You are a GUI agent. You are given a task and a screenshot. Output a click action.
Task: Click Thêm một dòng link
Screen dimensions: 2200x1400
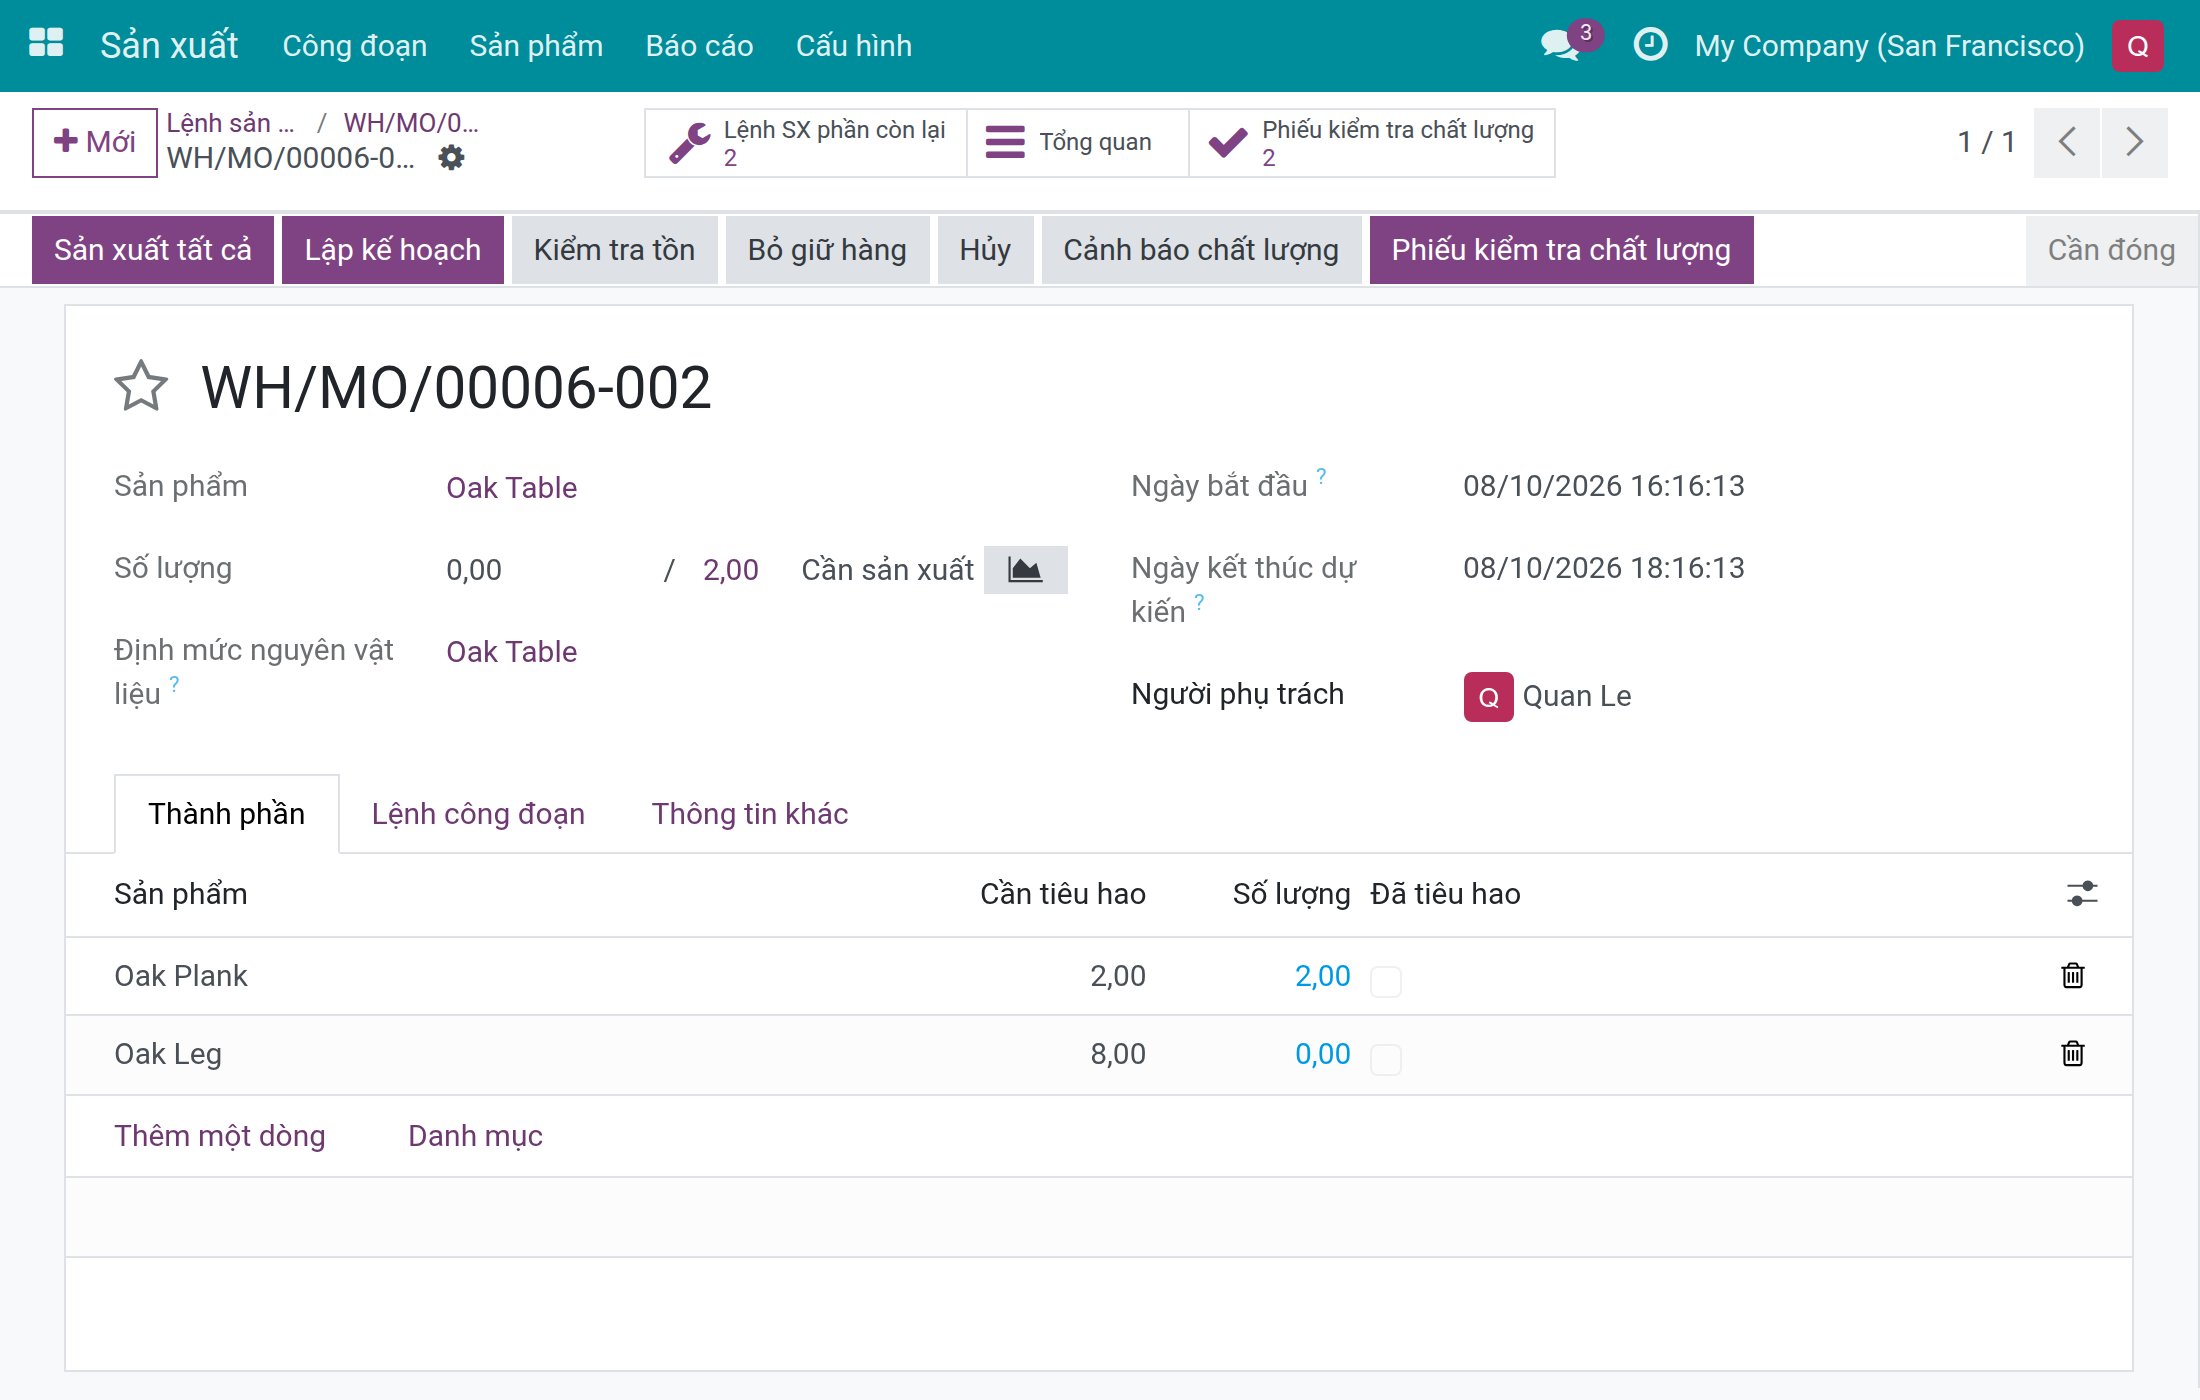tap(220, 1136)
